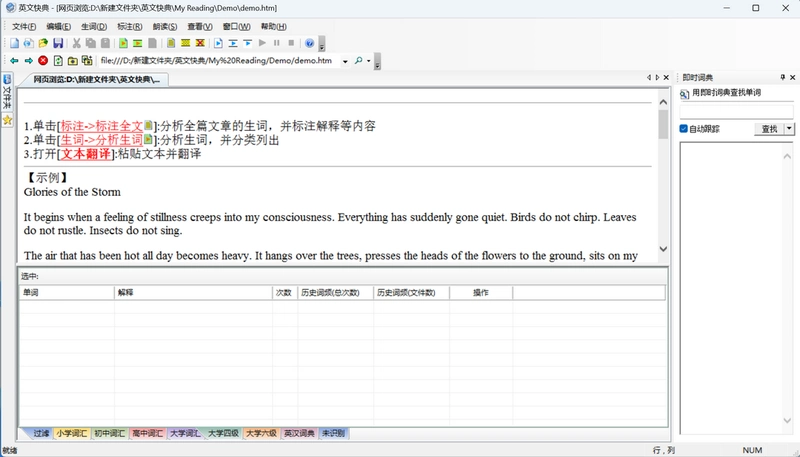Click the open folder toolbar icon
Viewport: 800px width, 457px height.
(43, 43)
